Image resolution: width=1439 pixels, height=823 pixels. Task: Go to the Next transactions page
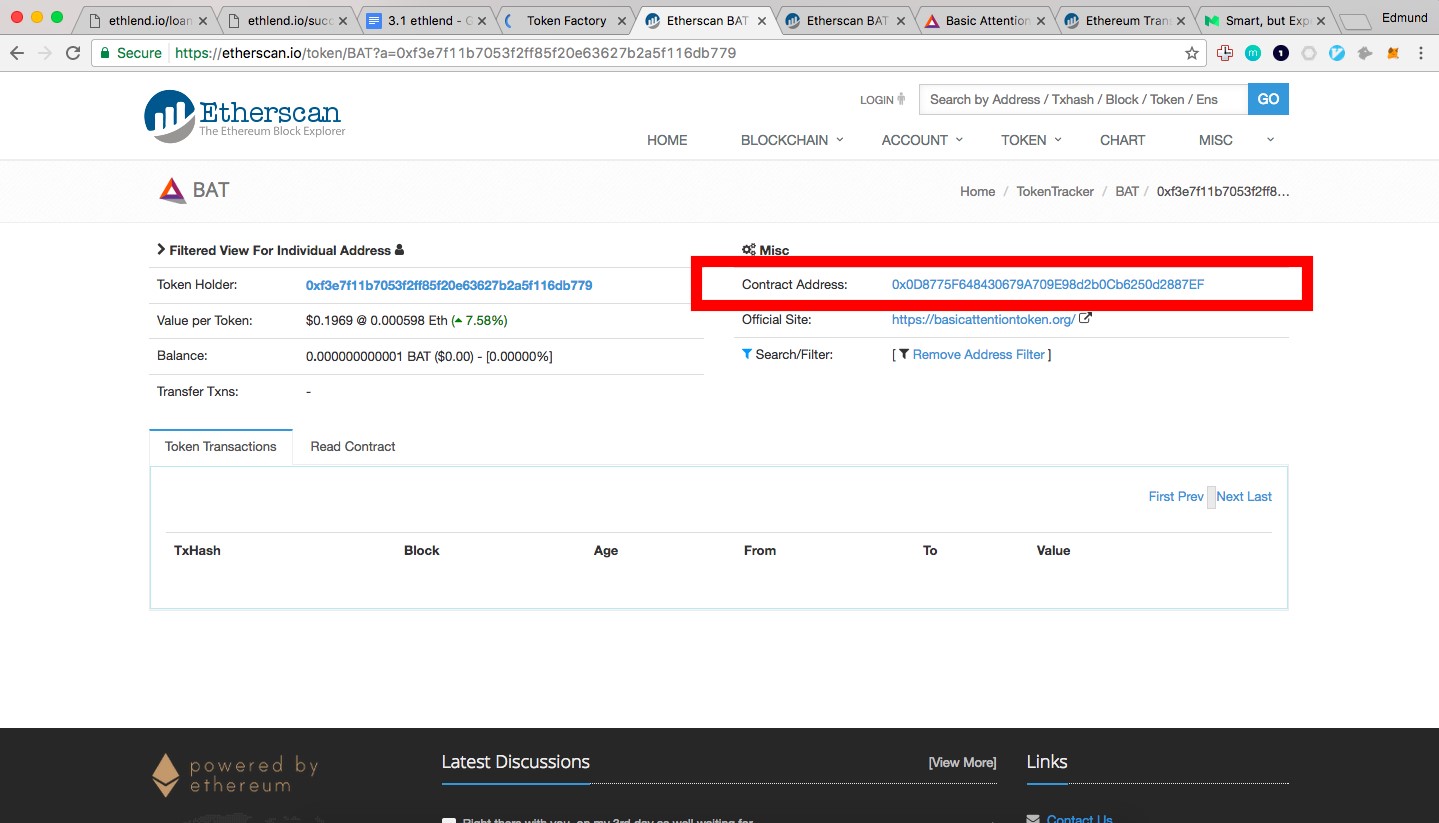(x=1230, y=496)
